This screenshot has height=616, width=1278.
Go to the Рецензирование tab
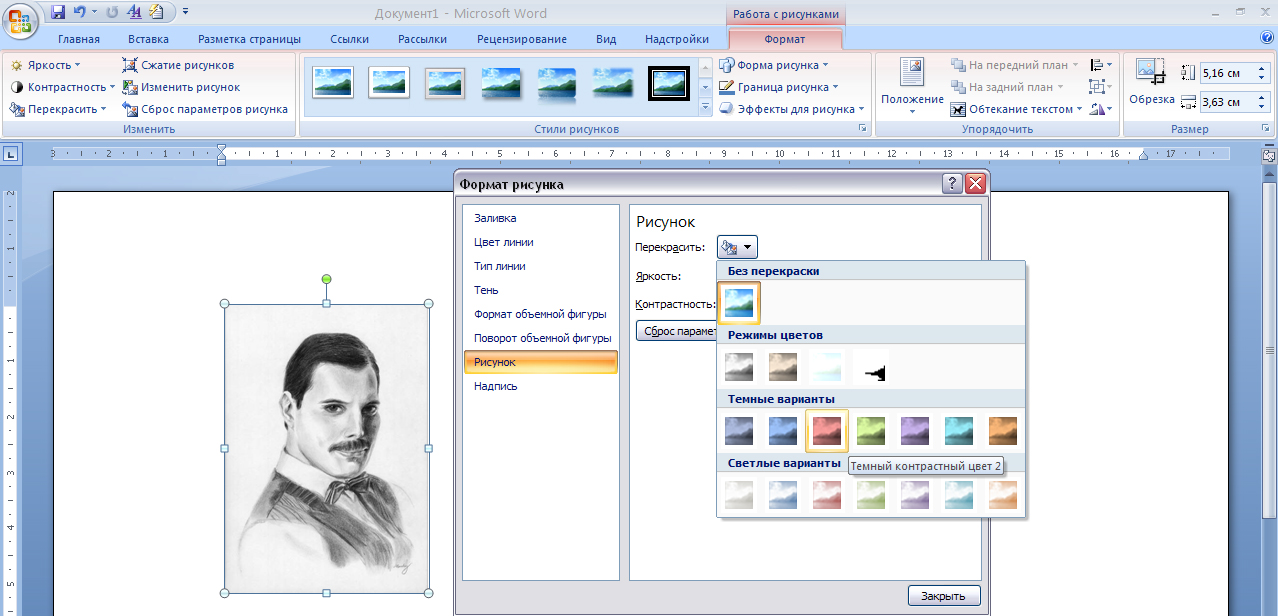(x=522, y=39)
